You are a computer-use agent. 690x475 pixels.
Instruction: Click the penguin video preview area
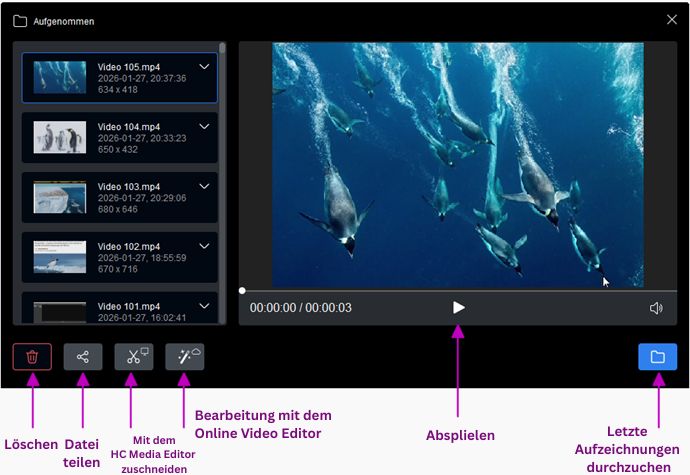click(458, 165)
